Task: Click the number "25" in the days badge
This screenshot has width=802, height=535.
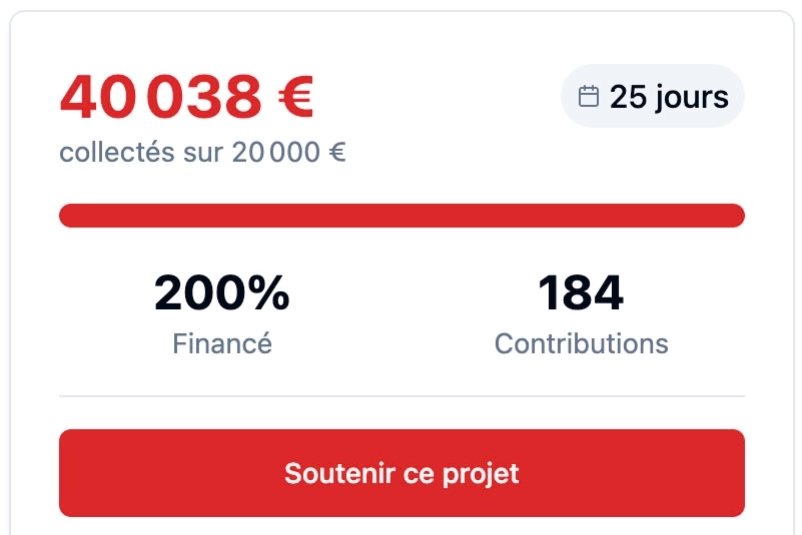Action: [x=629, y=98]
